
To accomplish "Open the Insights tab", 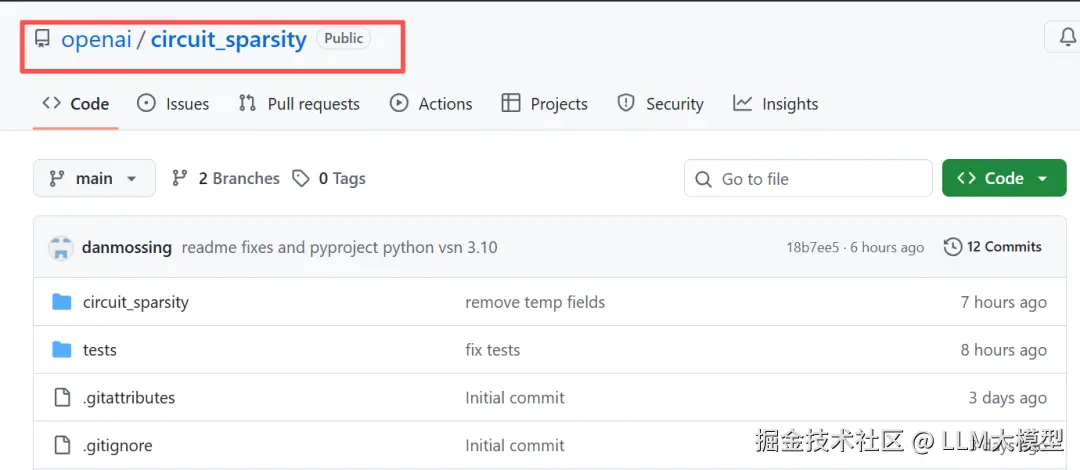I will click(x=775, y=104).
